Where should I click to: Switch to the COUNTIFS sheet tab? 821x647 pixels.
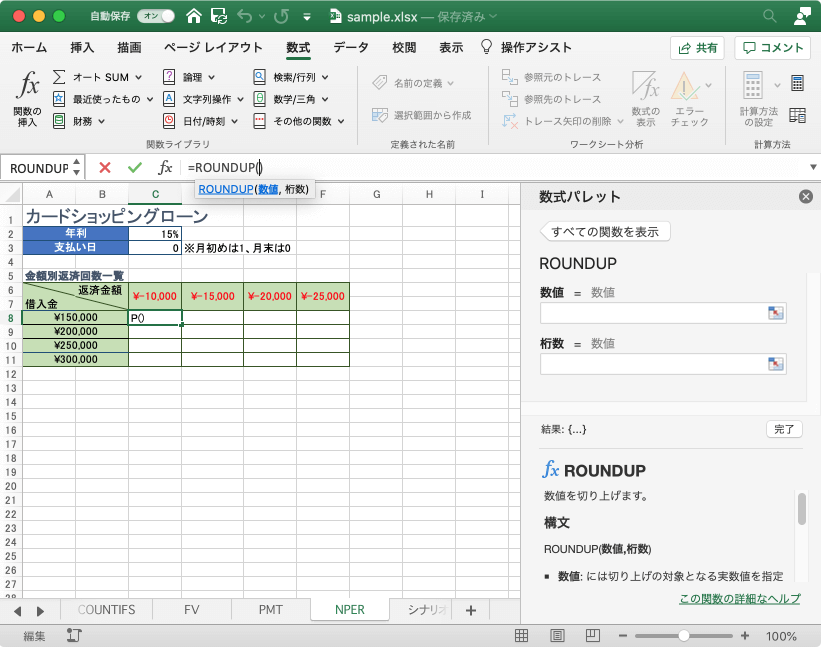[107, 610]
